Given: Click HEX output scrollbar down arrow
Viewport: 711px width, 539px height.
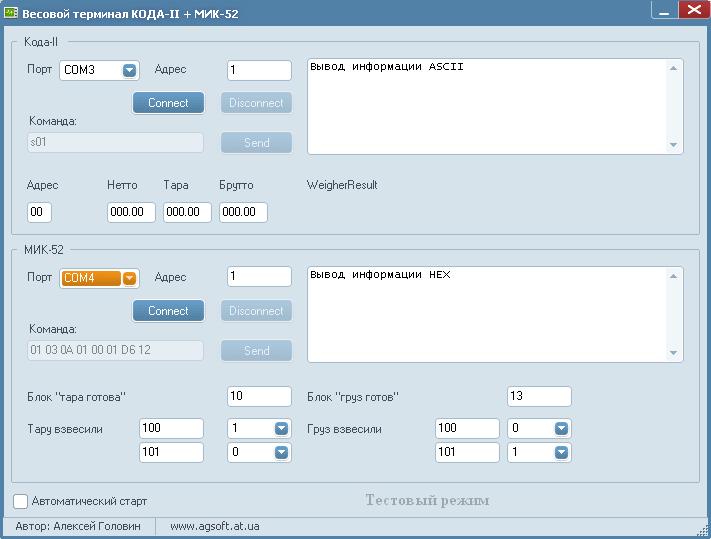Looking at the screenshot, I should [673, 353].
